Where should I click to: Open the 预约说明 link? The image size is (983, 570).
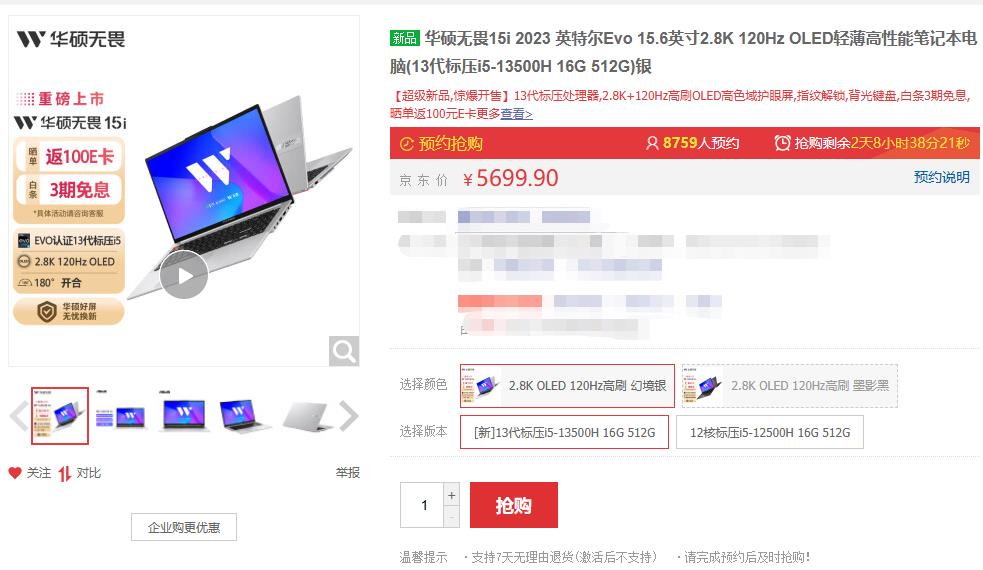[942, 177]
